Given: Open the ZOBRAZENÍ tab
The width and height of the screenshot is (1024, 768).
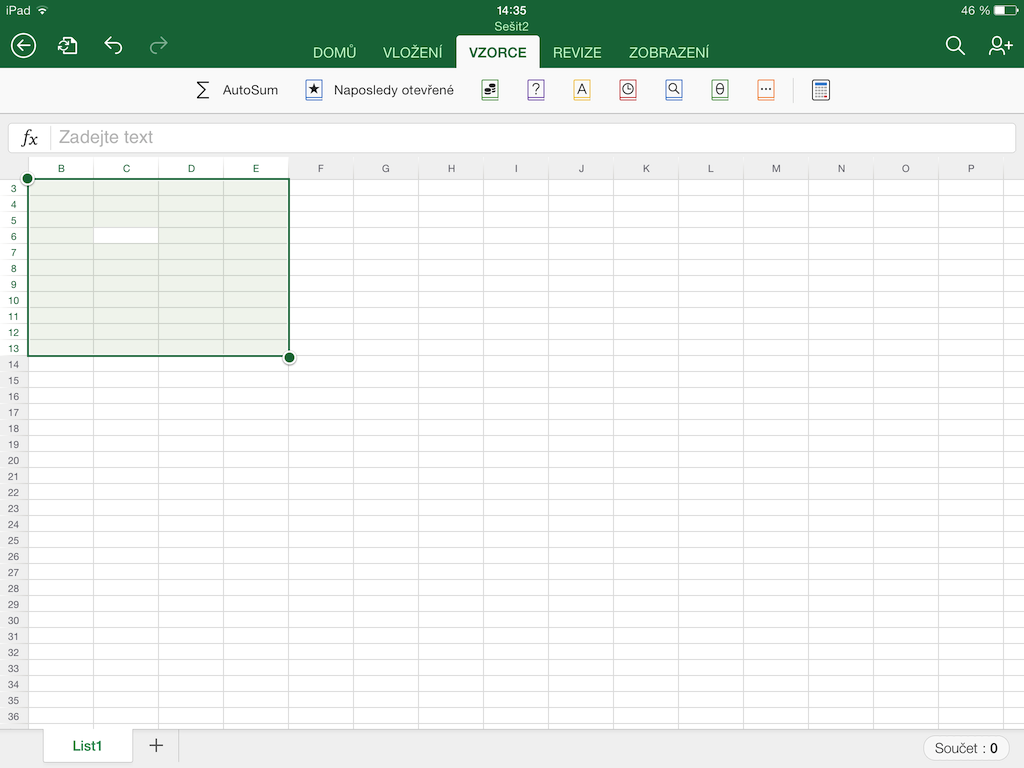Looking at the screenshot, I should tap(669, 53).
